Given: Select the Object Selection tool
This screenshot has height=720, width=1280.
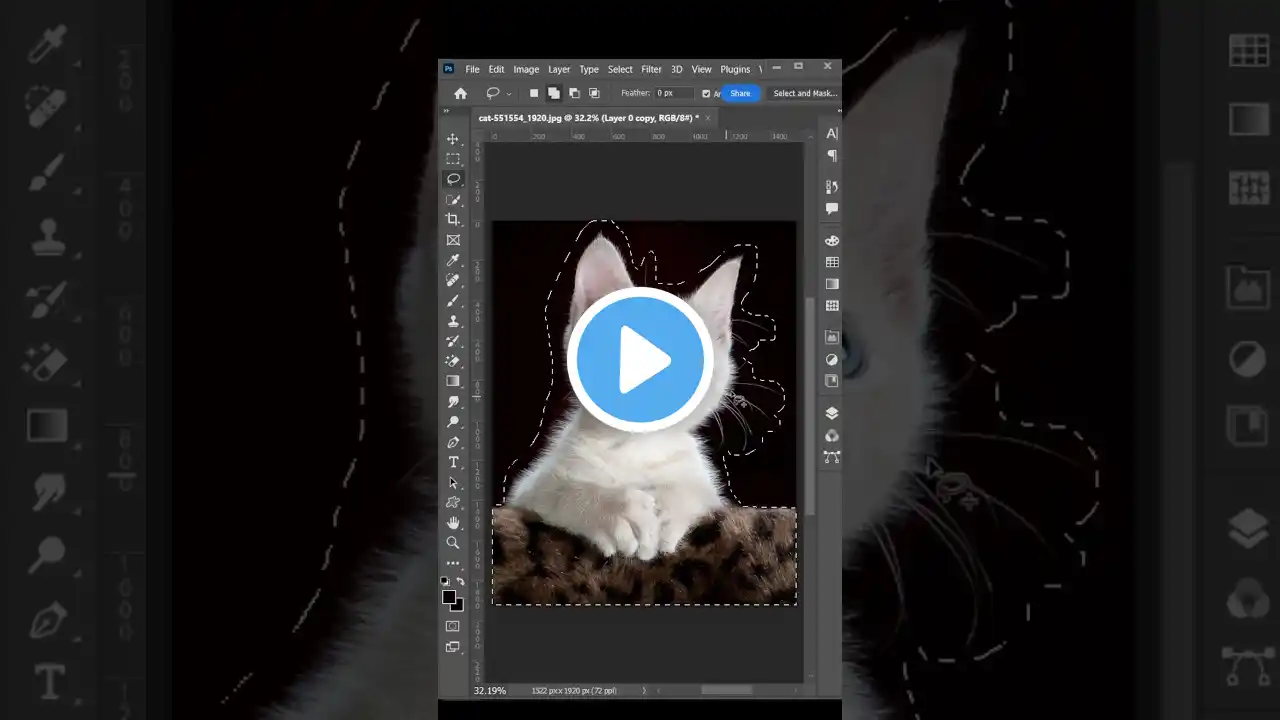Looking at the screenshot, I should (453, 200).
